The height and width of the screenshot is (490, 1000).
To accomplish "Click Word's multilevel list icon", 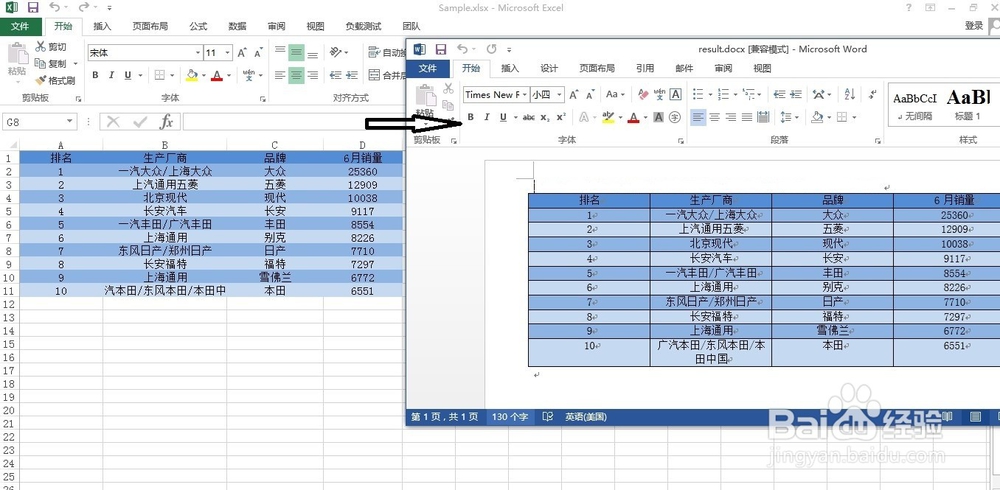I will pos(749,94).
